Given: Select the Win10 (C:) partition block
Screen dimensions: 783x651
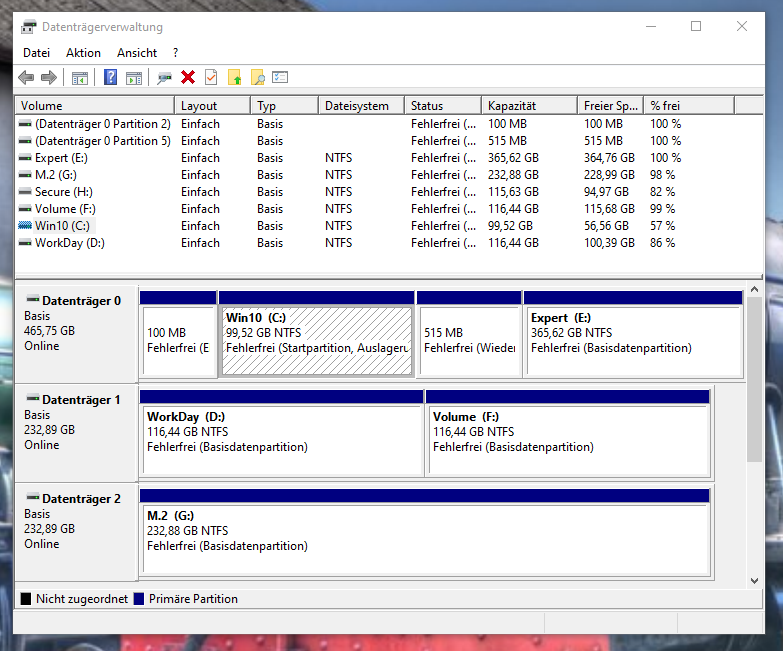Looking at the screenshot, I should click(x=317, y=333).
